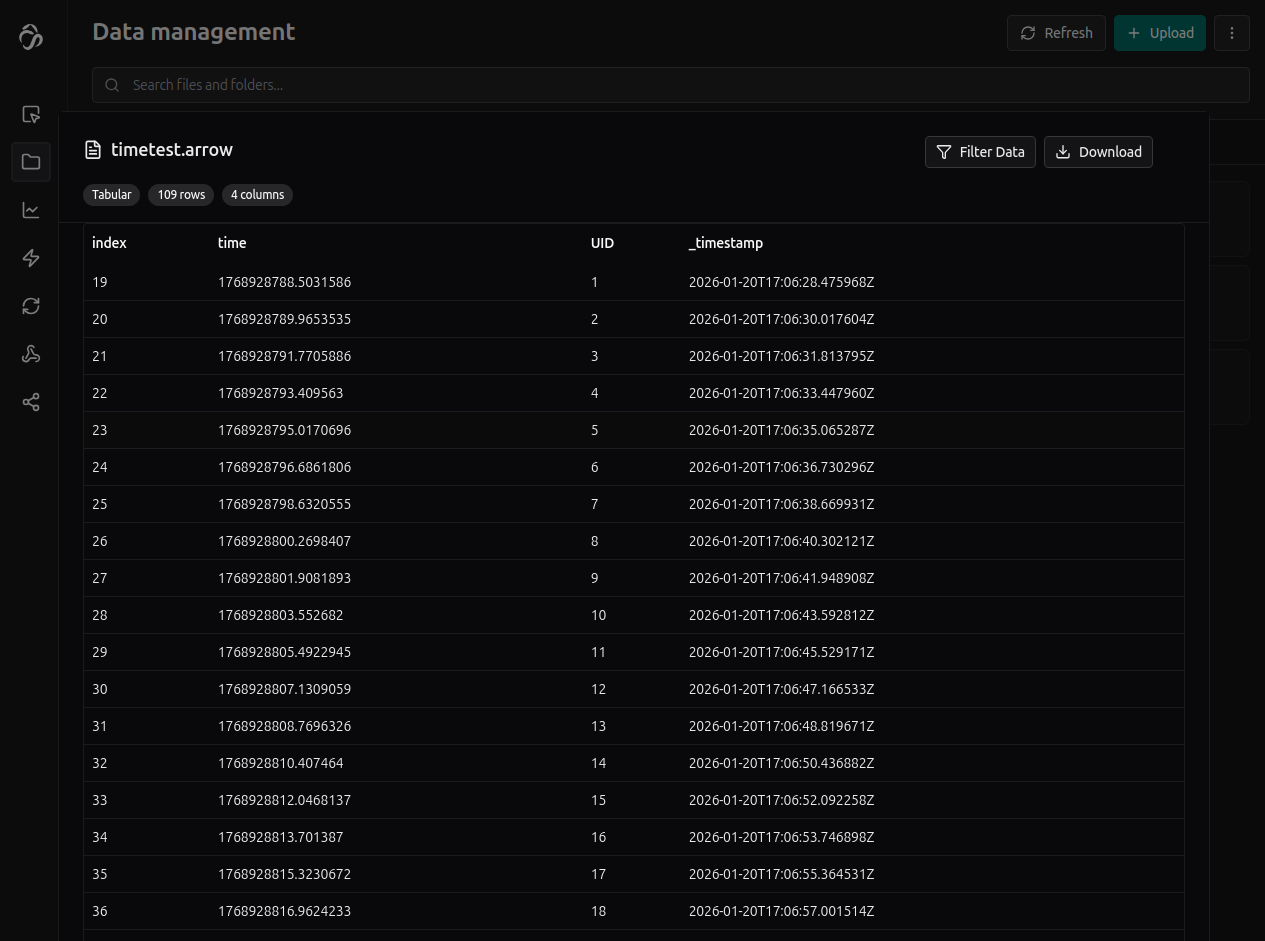
Task: Open the cursor selection sidebar icon
Action: tap(31, 114)
